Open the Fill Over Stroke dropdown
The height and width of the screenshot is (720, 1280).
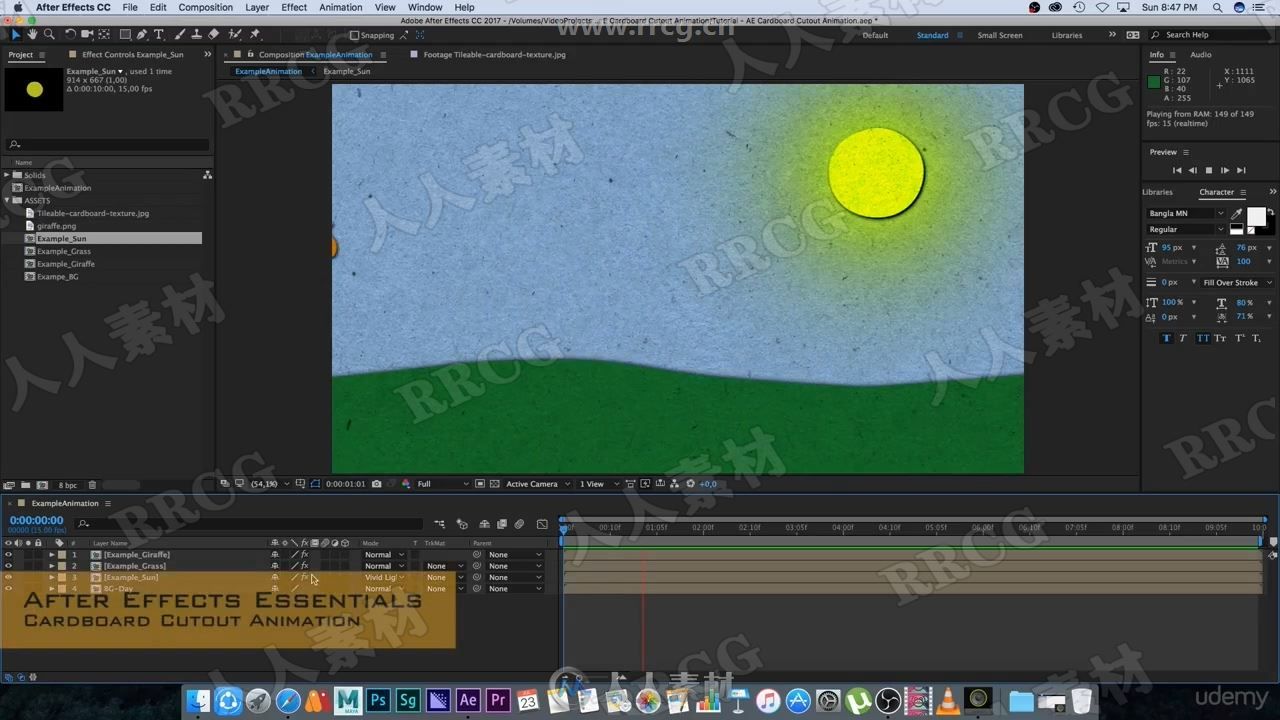point(1237,282)
